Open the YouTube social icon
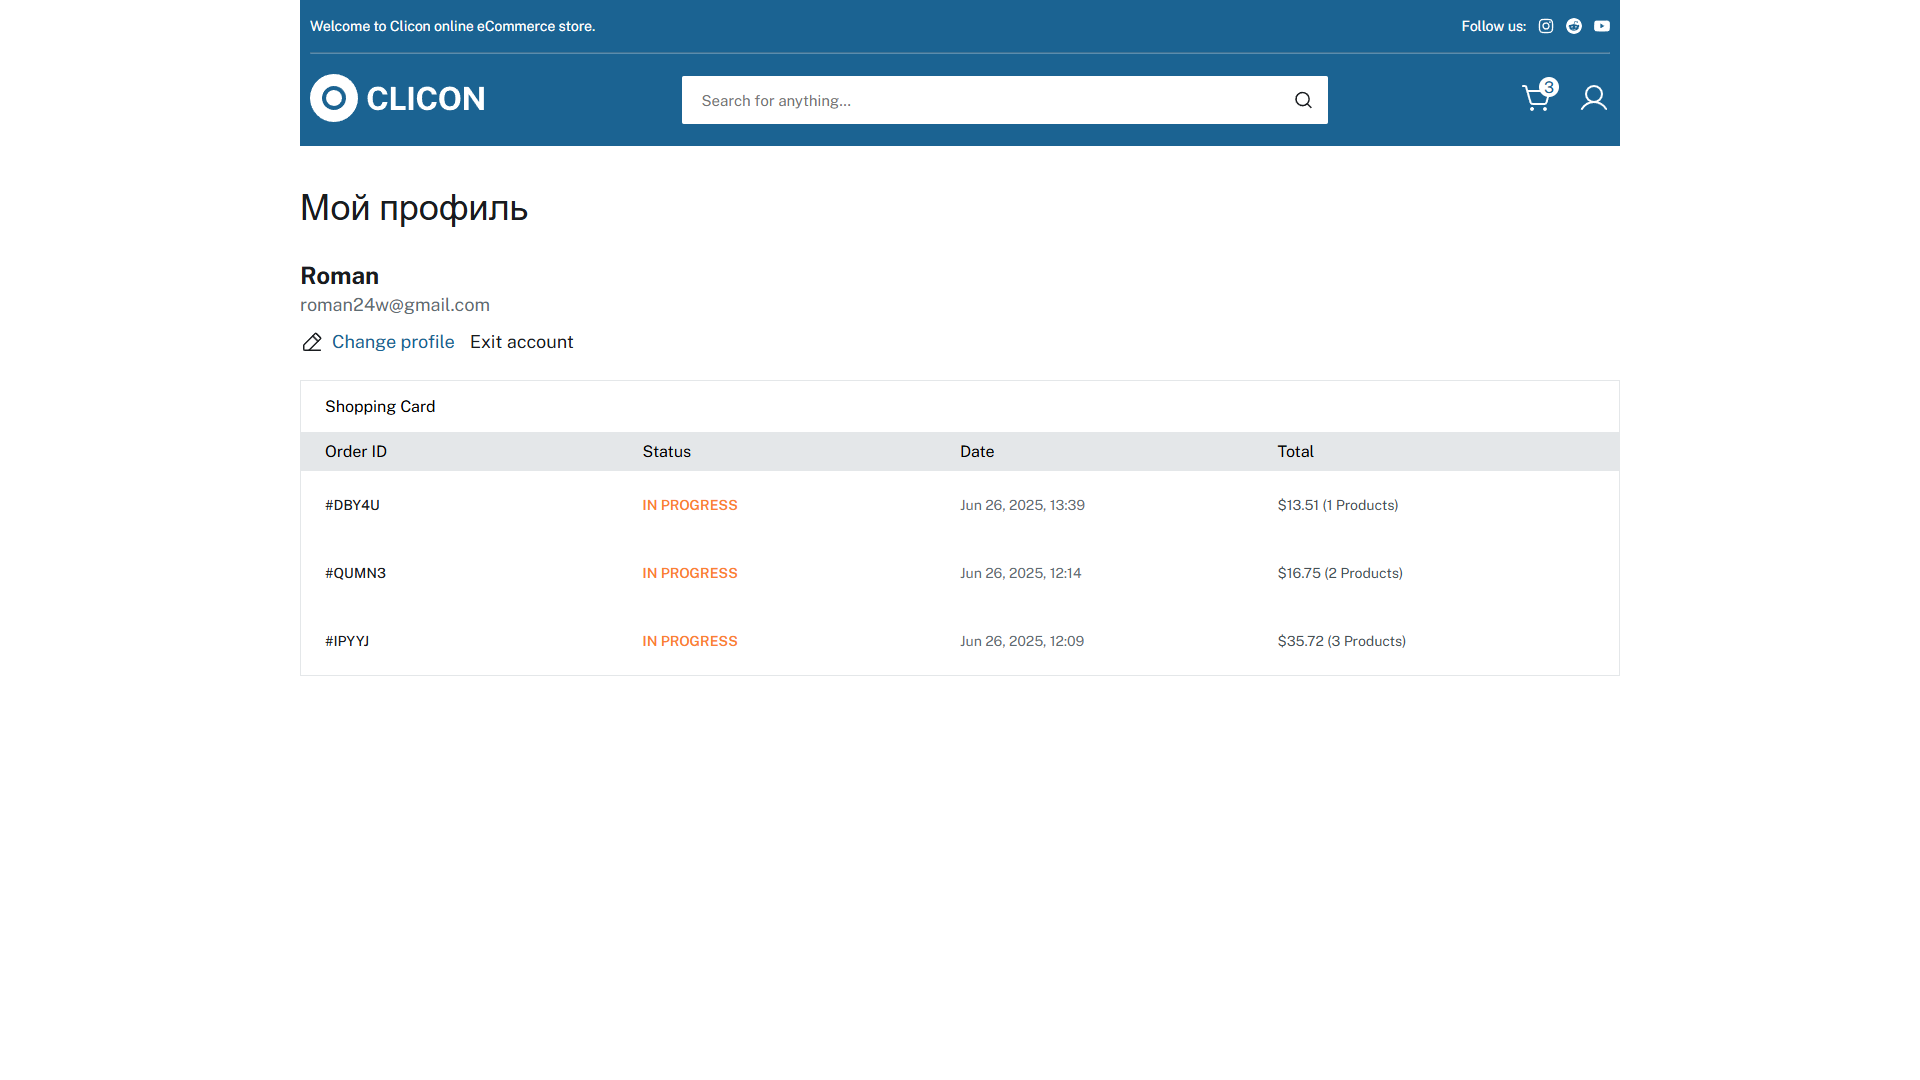 [1602, 26]
